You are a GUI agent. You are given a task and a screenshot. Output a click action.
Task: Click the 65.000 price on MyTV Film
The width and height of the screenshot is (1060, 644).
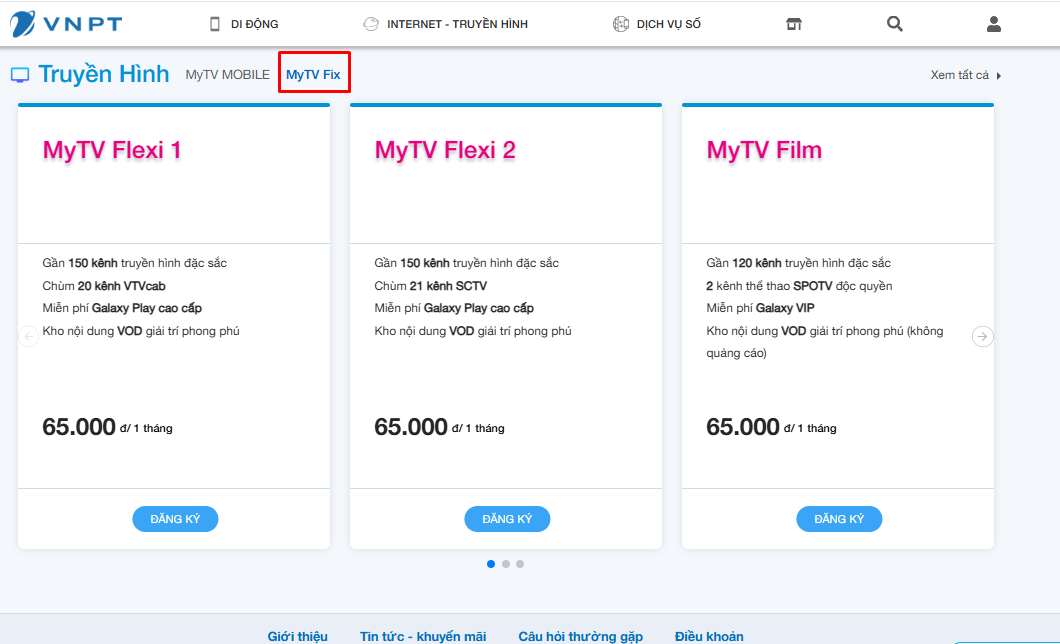tap(743, 426)
